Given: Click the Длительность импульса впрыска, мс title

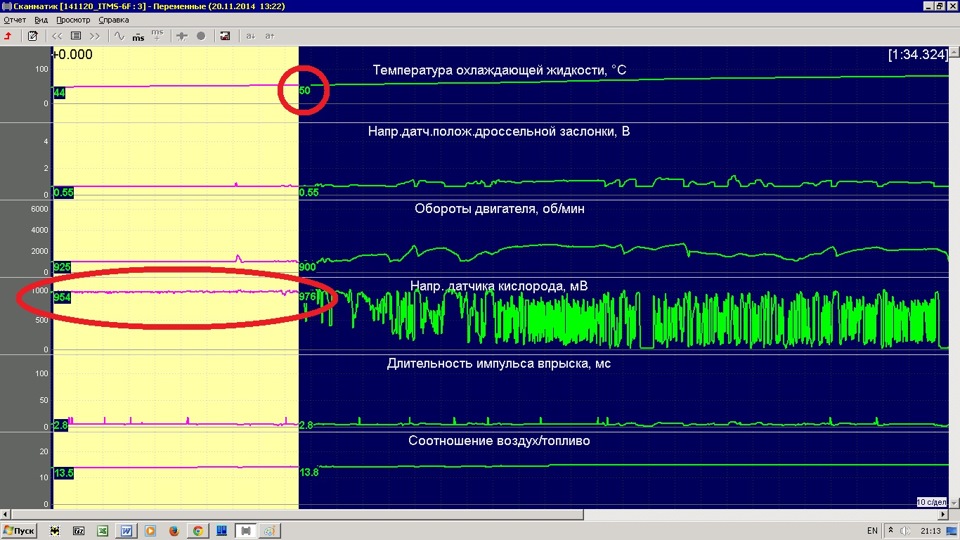Looking at the screenshot, I should click(499, 364).
